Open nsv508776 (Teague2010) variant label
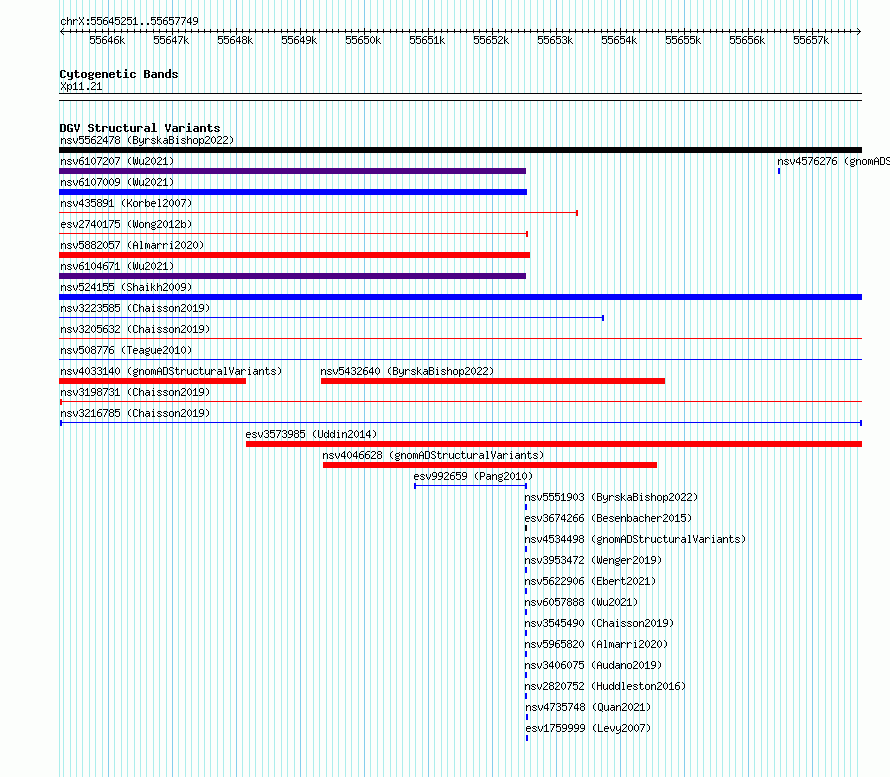The width and height of the screenshot is (890, 777). coord(126,350)
